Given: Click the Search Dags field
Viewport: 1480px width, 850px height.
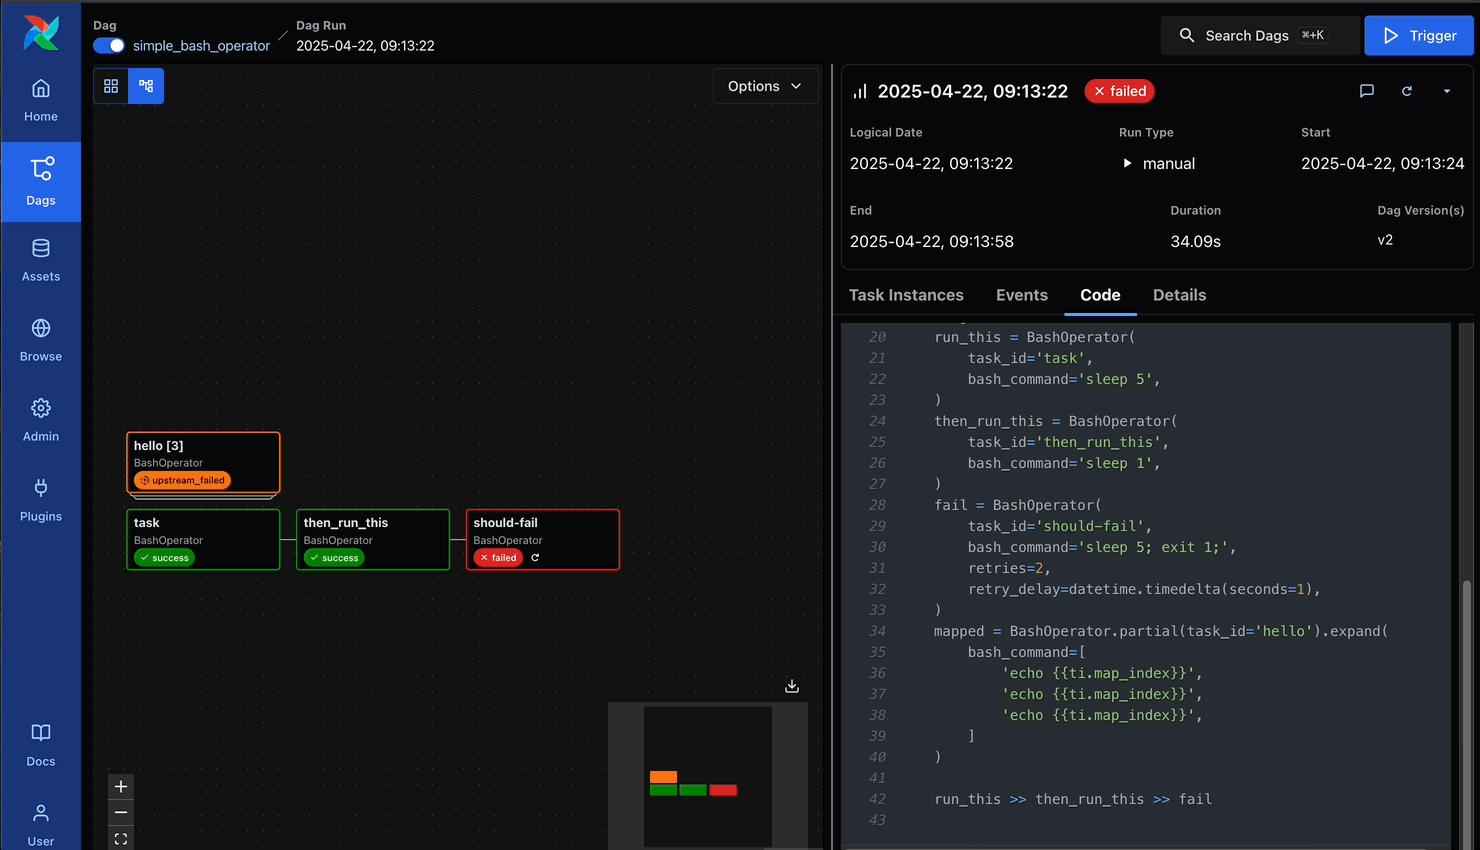Looking at the screenshot, I should tap(1259, 36).
